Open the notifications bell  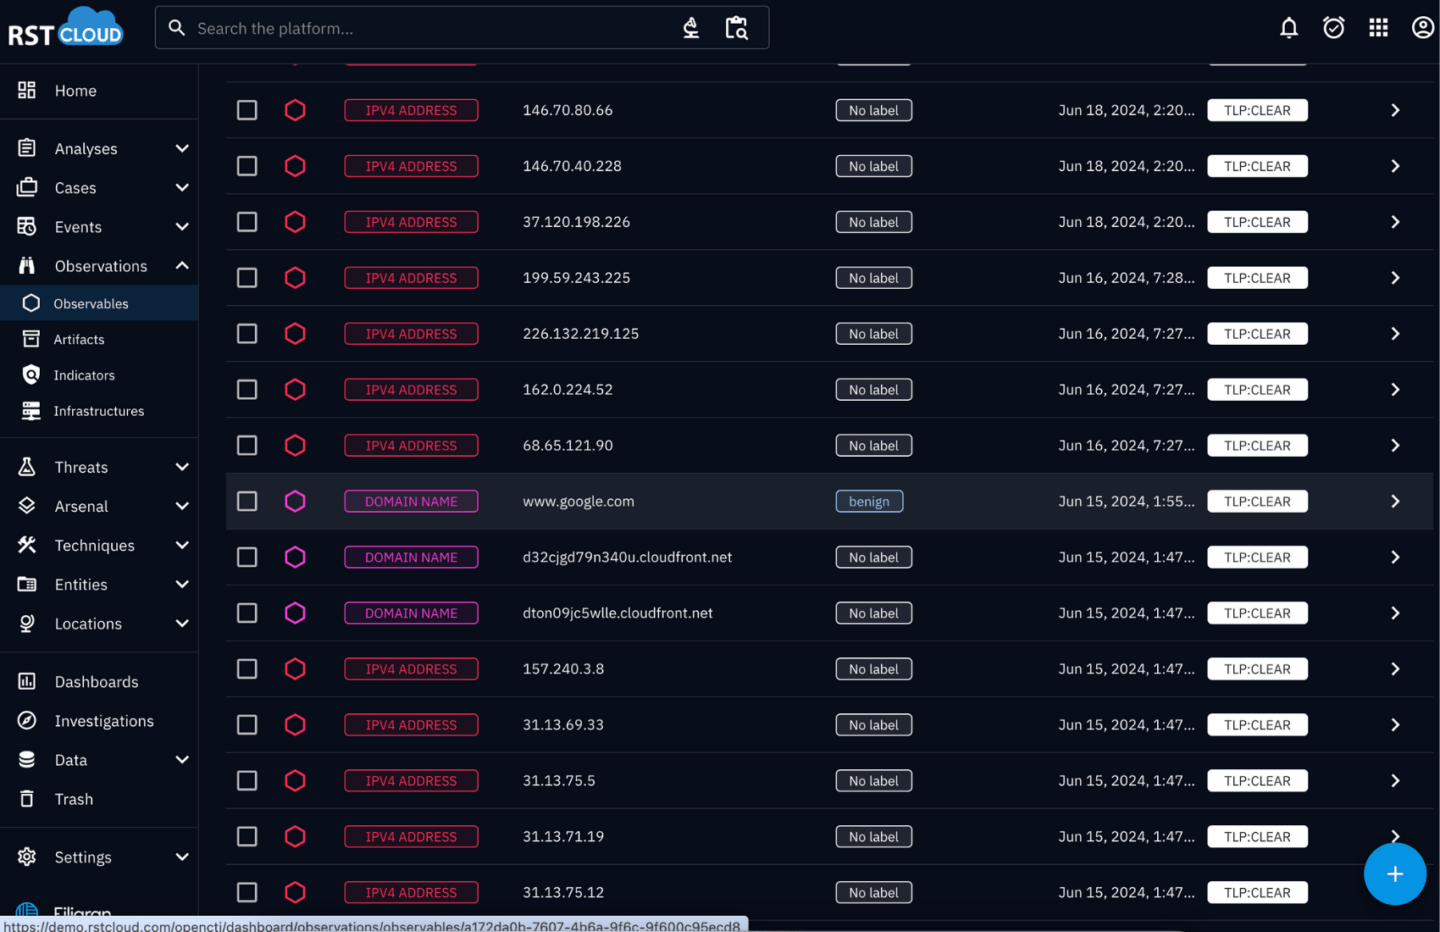(x=1289, y=27)
